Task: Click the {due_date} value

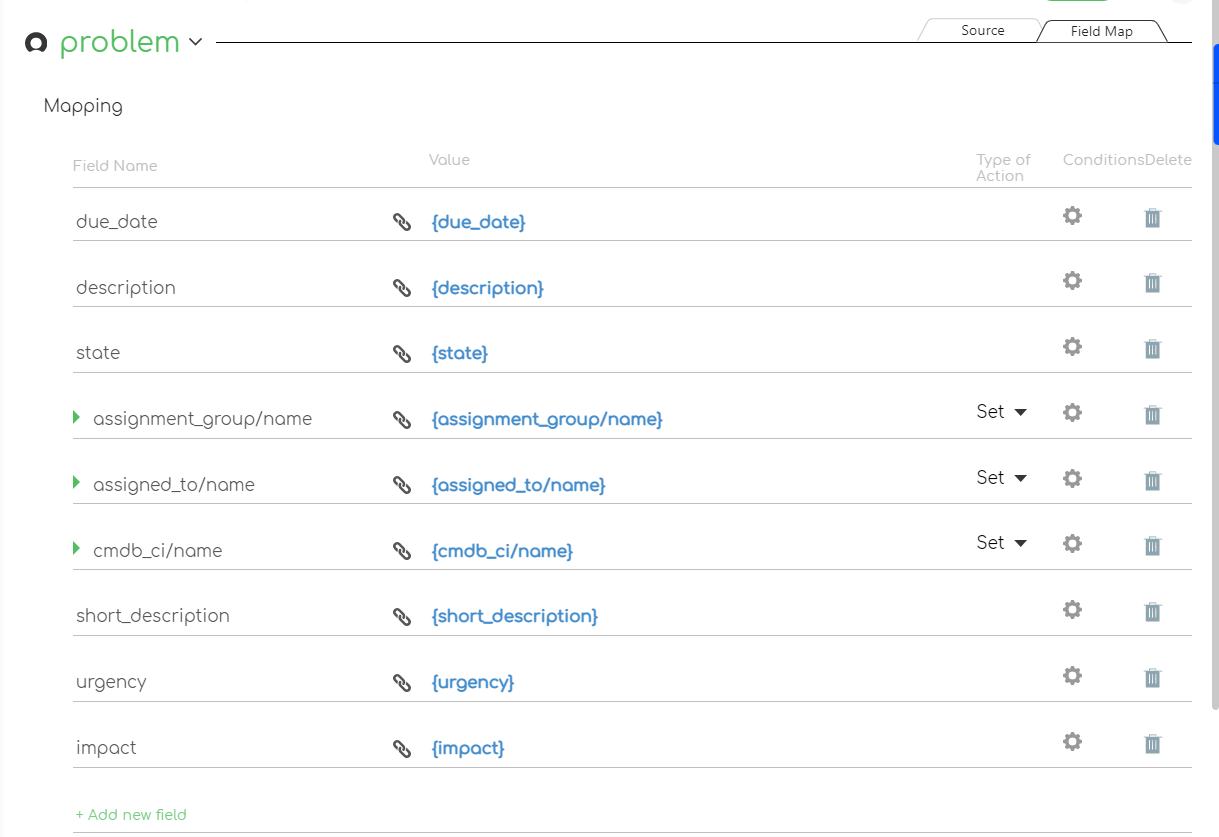Action: point(478,222)
